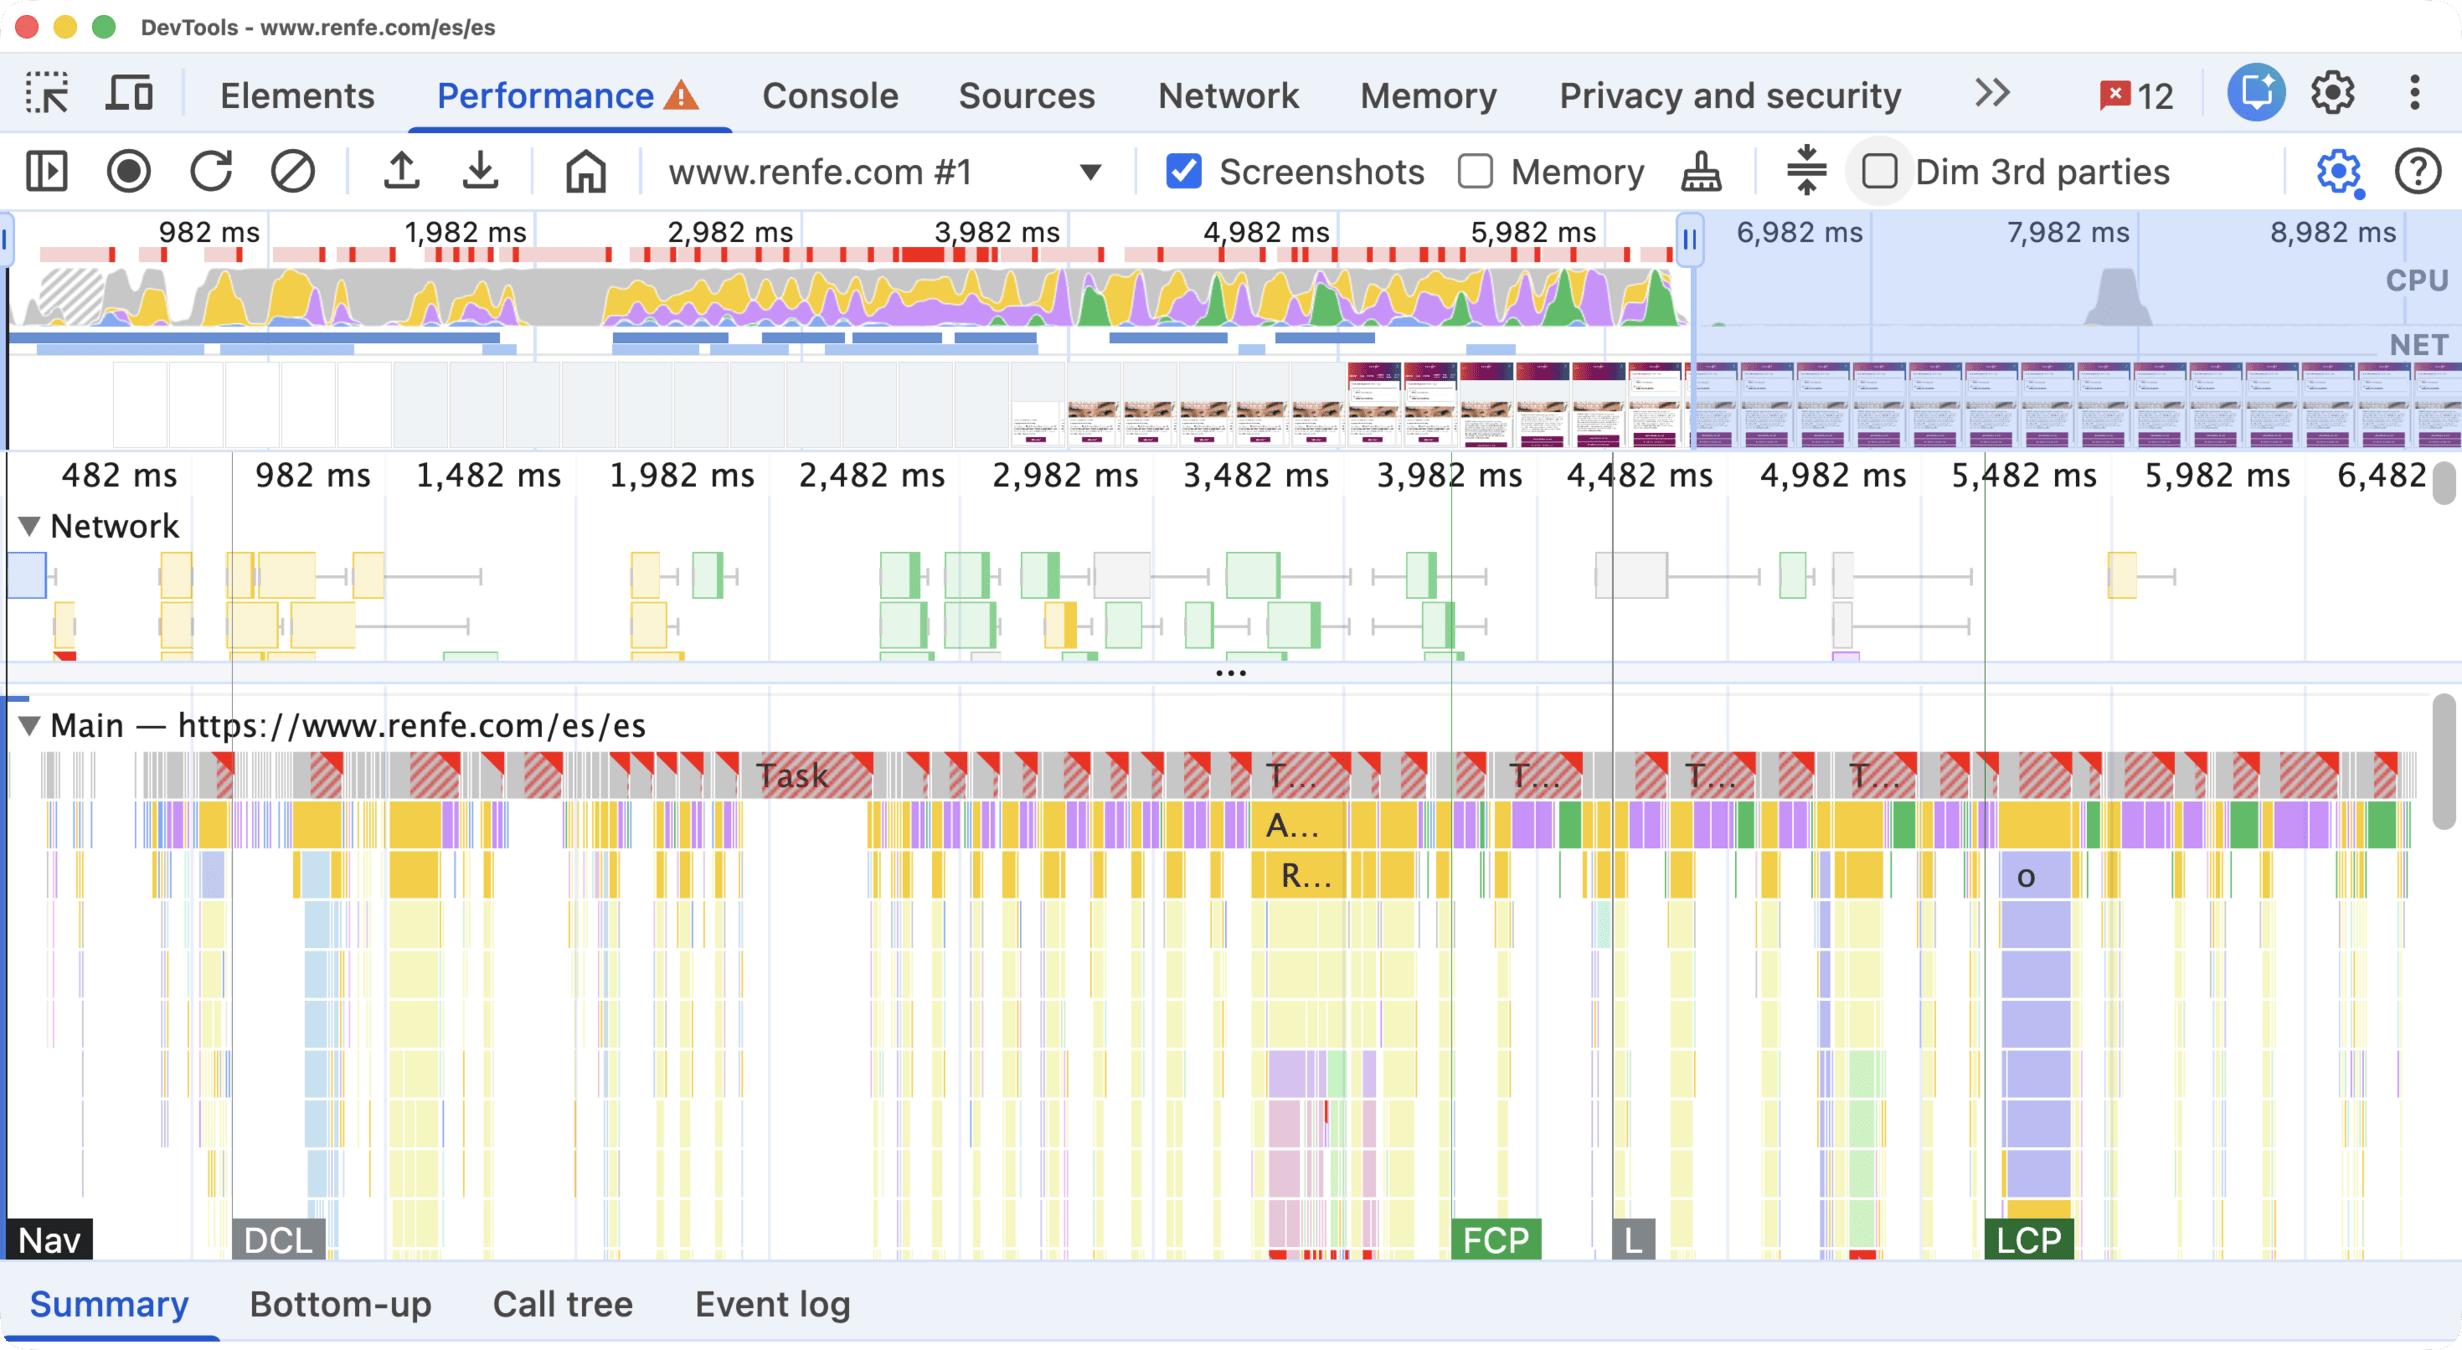This screenshot has width=2462, height=1350.
Task: Reload page and record a new trace
Action: (x=212, y=171)
